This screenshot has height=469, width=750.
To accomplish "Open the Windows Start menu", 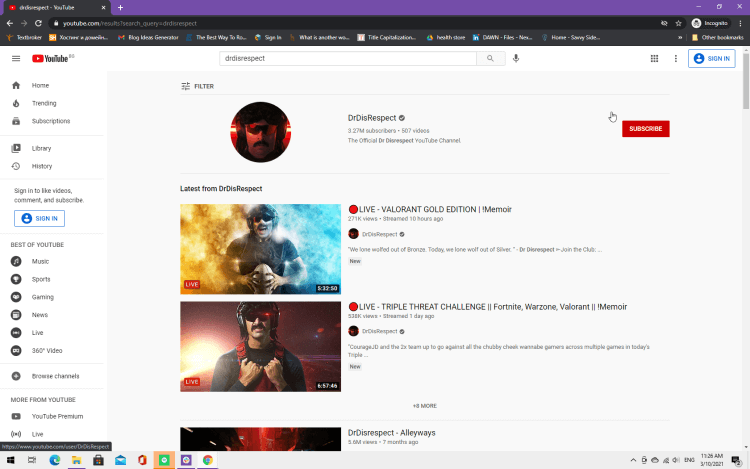I will [10, 460].
